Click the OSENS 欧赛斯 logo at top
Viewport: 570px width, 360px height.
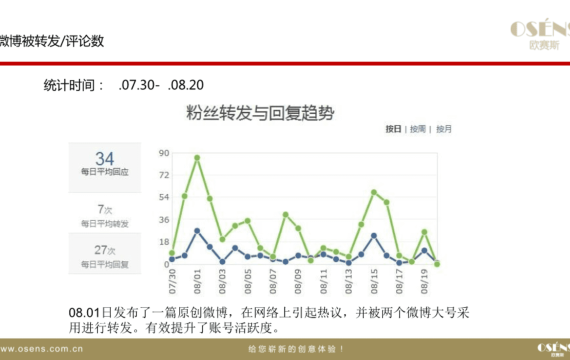(540, 35)
